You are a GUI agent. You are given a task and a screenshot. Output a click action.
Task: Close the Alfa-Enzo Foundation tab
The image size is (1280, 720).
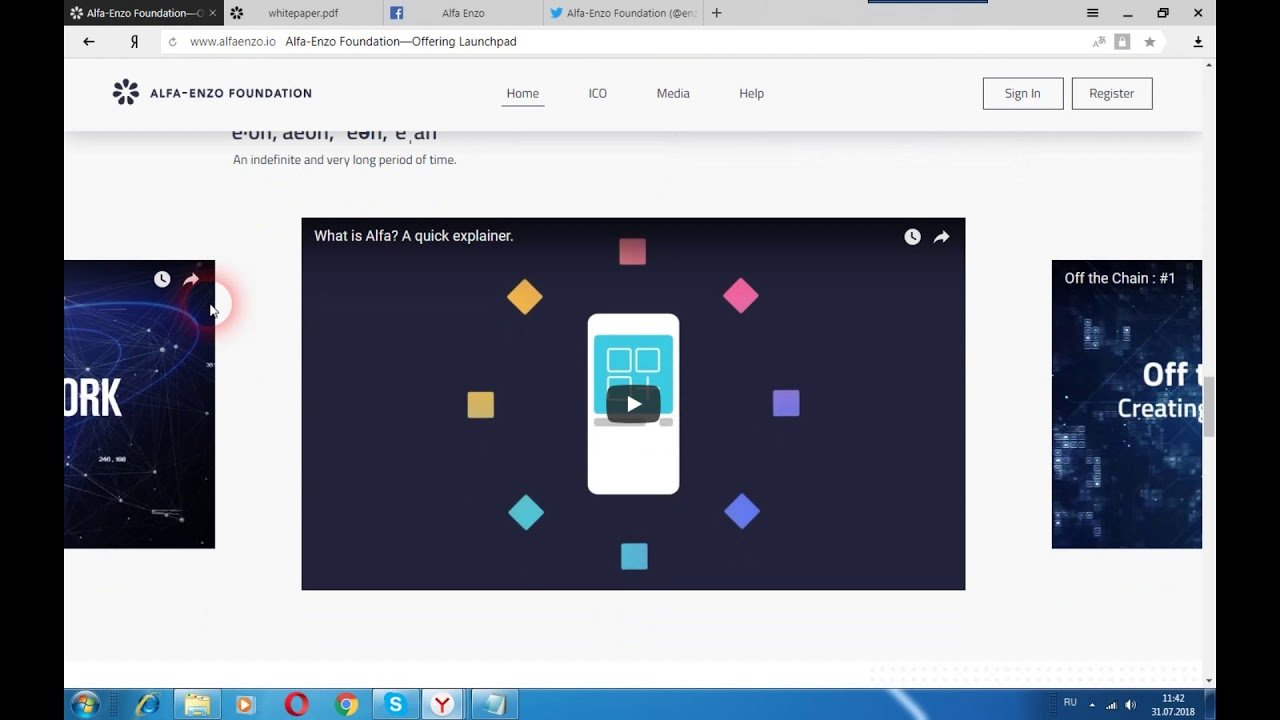click(x=212, y=13)
